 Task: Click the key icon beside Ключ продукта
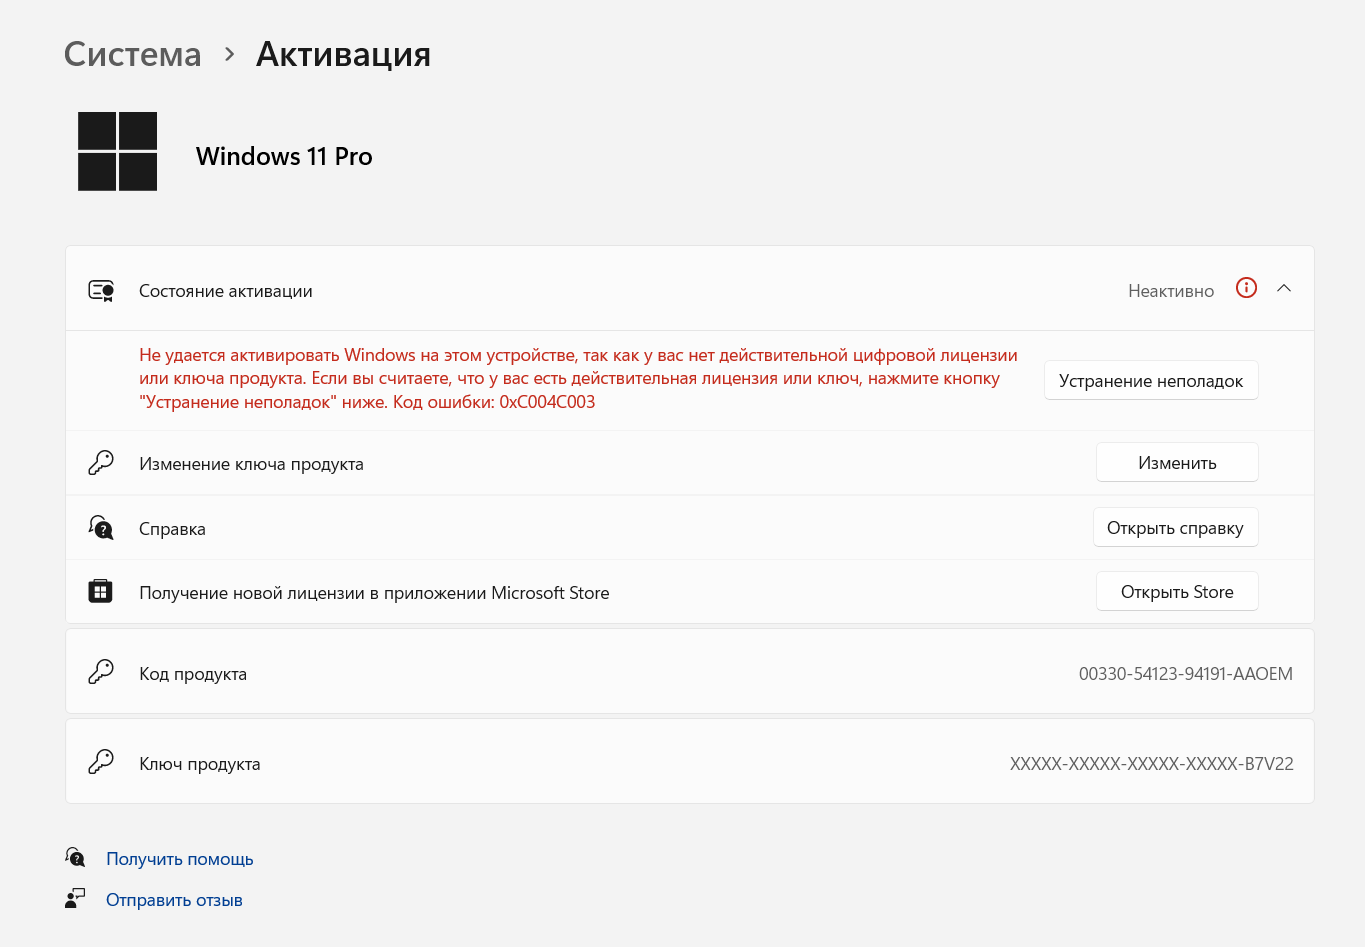[101, 763]
